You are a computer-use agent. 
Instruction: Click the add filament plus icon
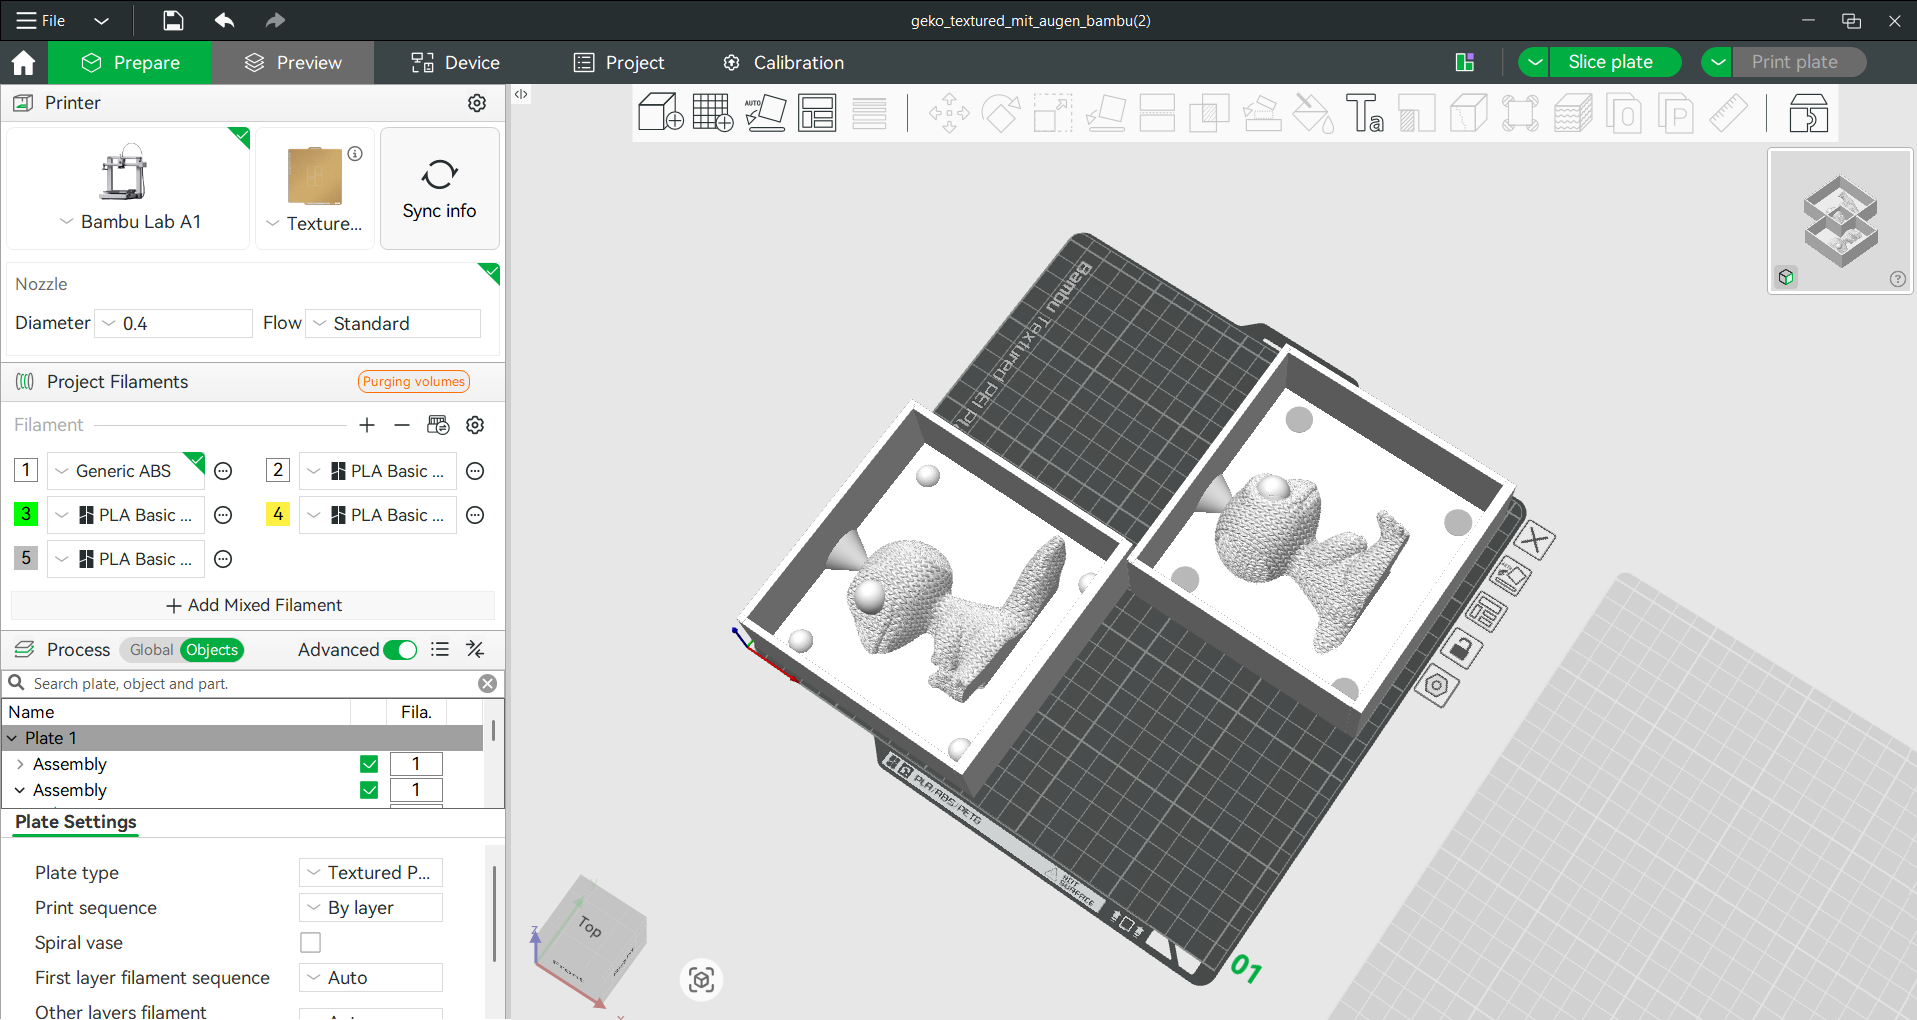coord(367,425)
